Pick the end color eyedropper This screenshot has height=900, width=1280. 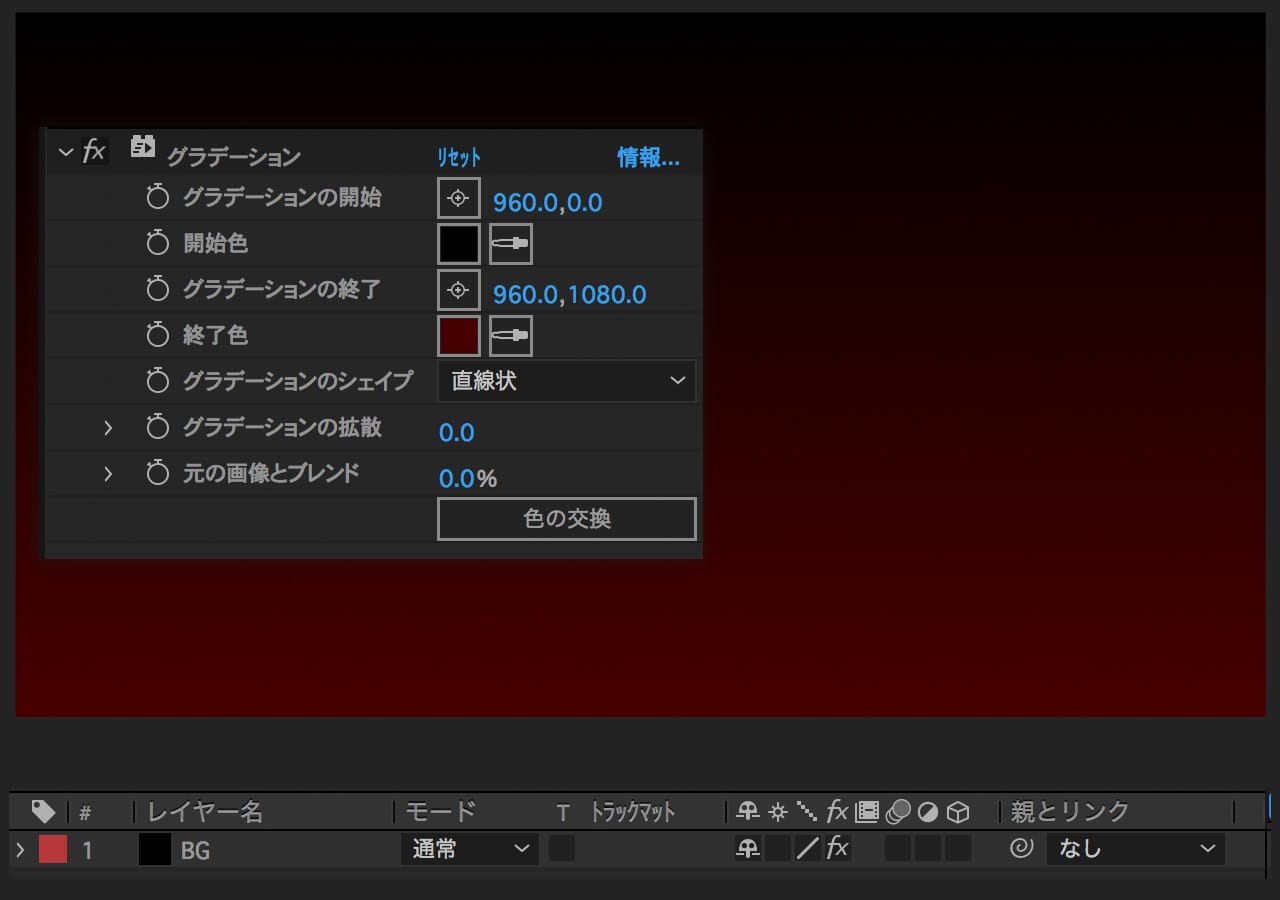510,336
